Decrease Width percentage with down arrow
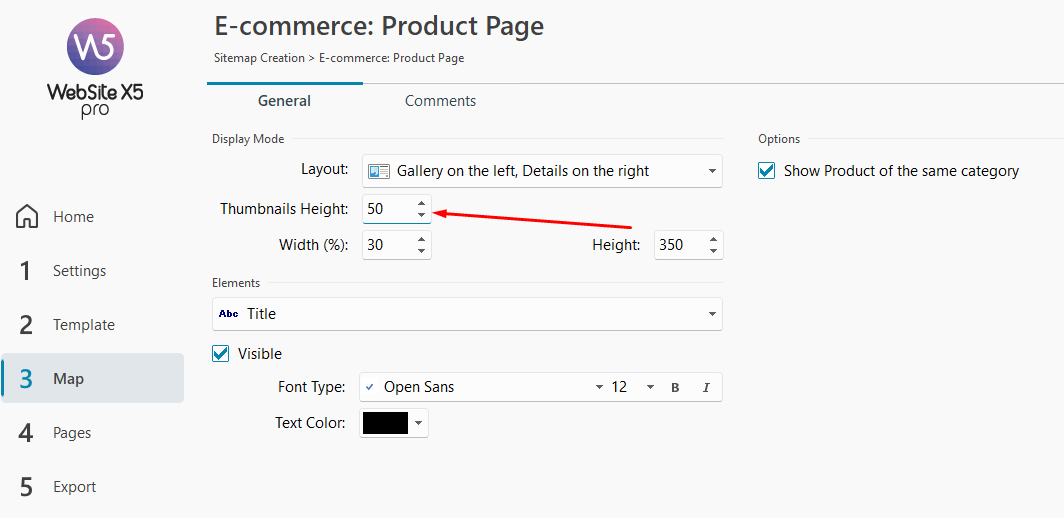The height and width of the screenshot is (518, 1064). pyautogui.click(x=421, y=251)
